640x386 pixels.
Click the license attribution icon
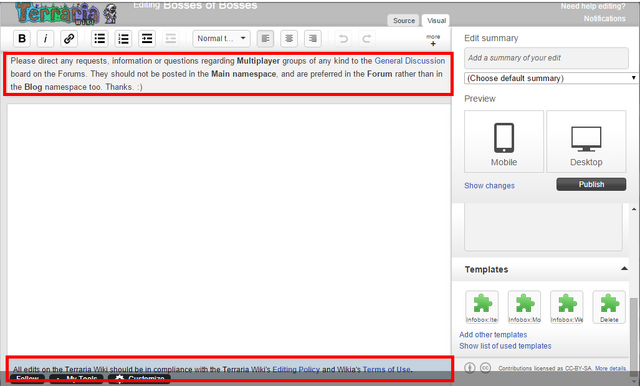click(x=470, y=368)
